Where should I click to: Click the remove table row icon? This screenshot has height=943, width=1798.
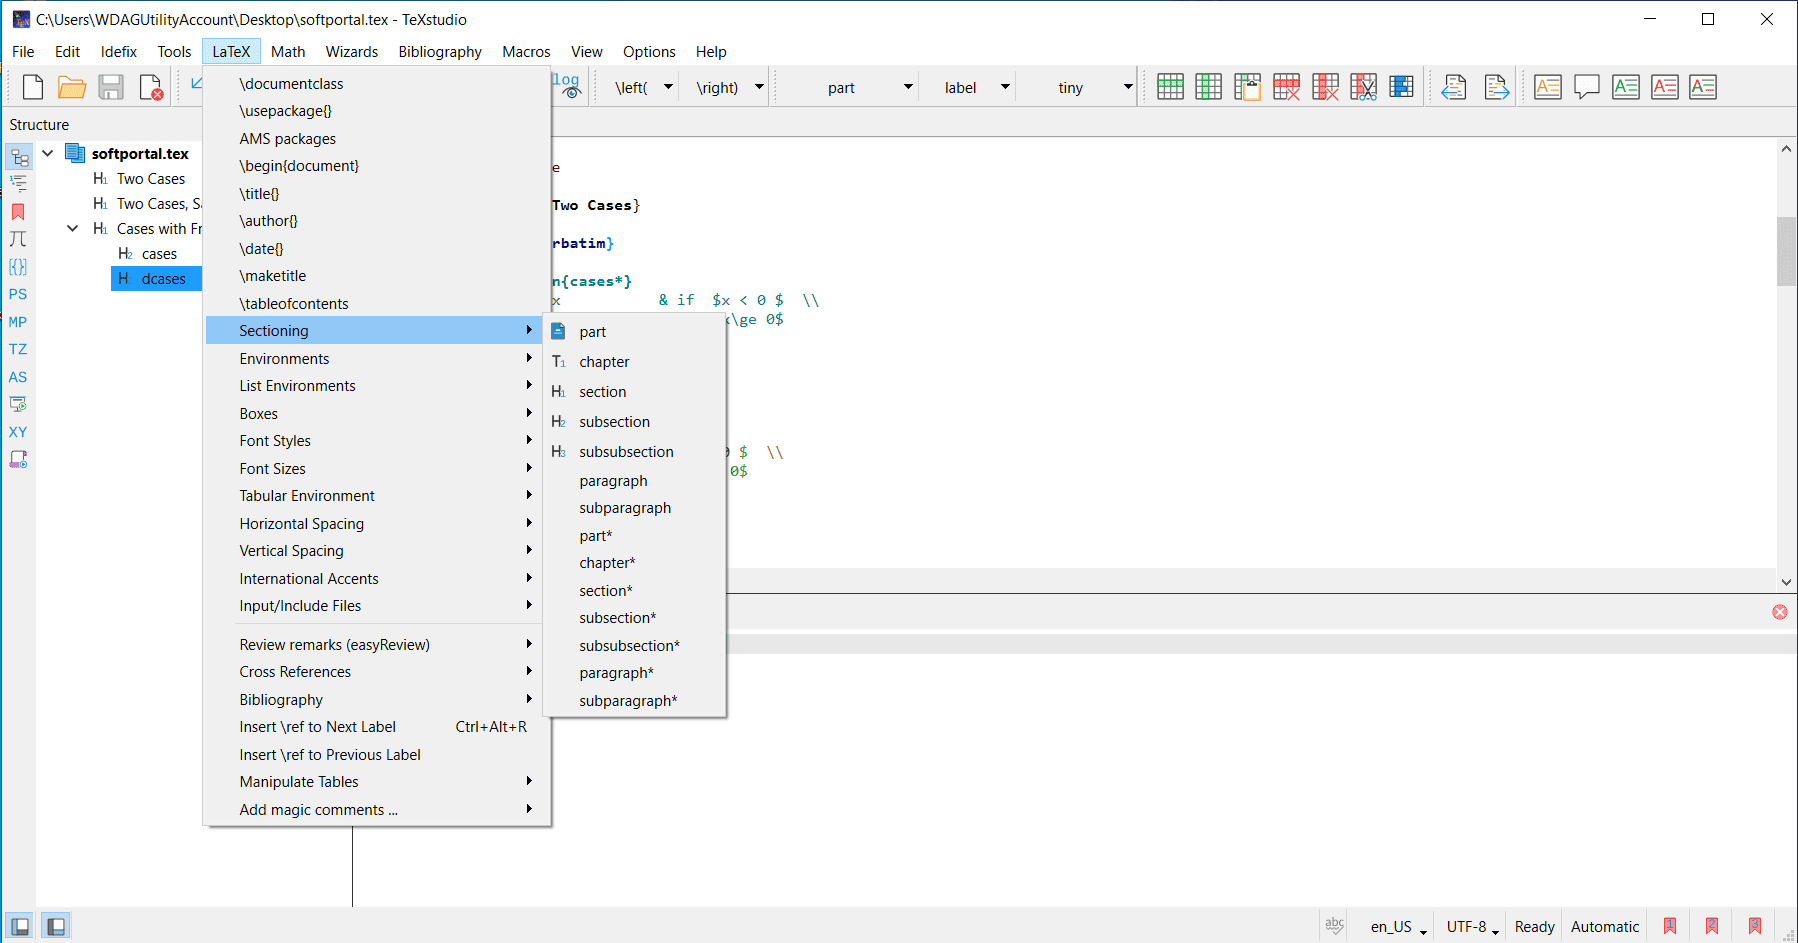pyautogui.click(x=1286, y=87)
